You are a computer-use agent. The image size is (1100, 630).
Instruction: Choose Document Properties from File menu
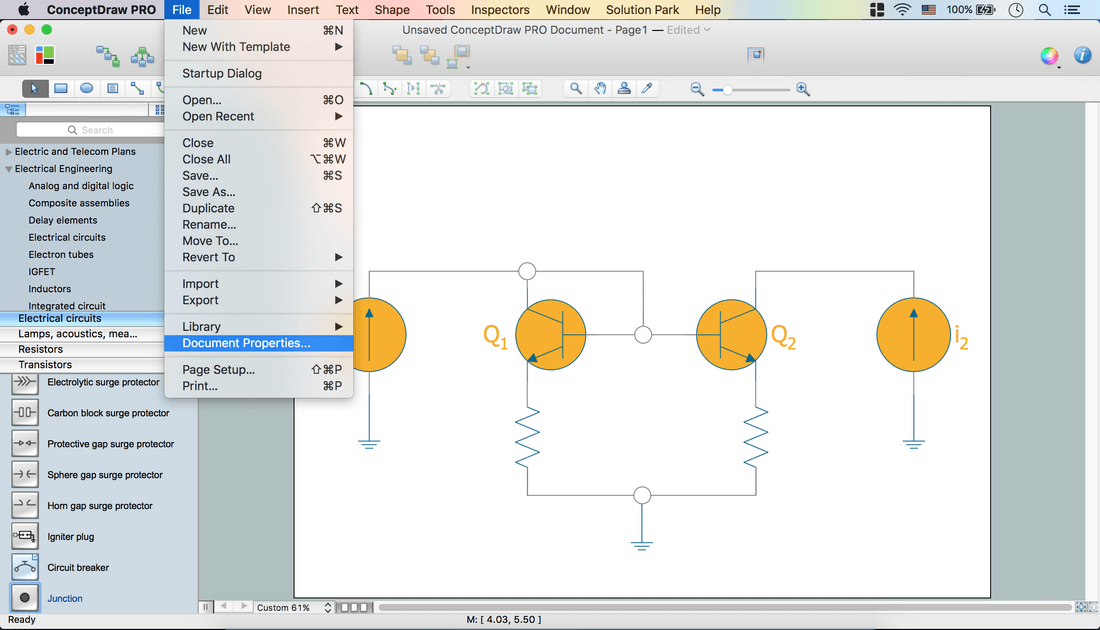tap(246, 343)
